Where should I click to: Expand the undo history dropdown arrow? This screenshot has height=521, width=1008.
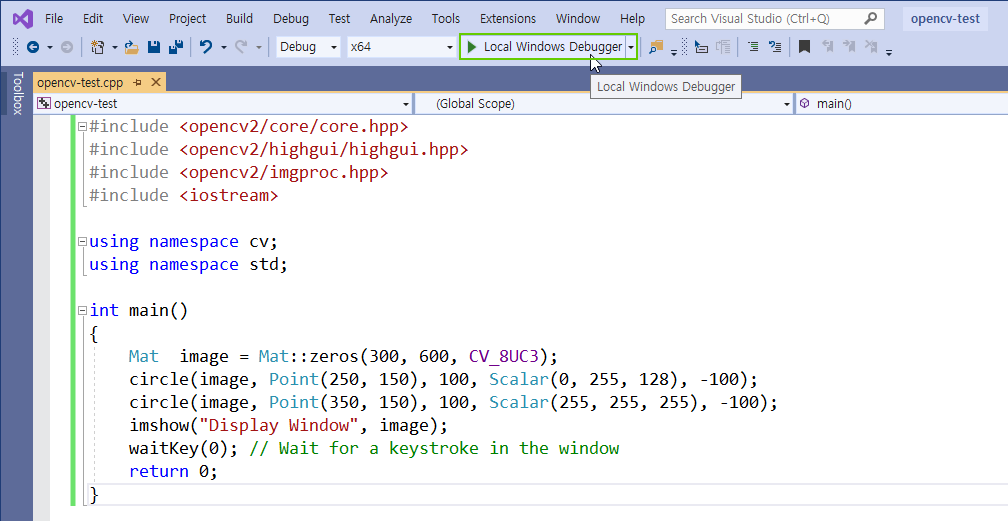pyautogui.click(x=224, y=47)
